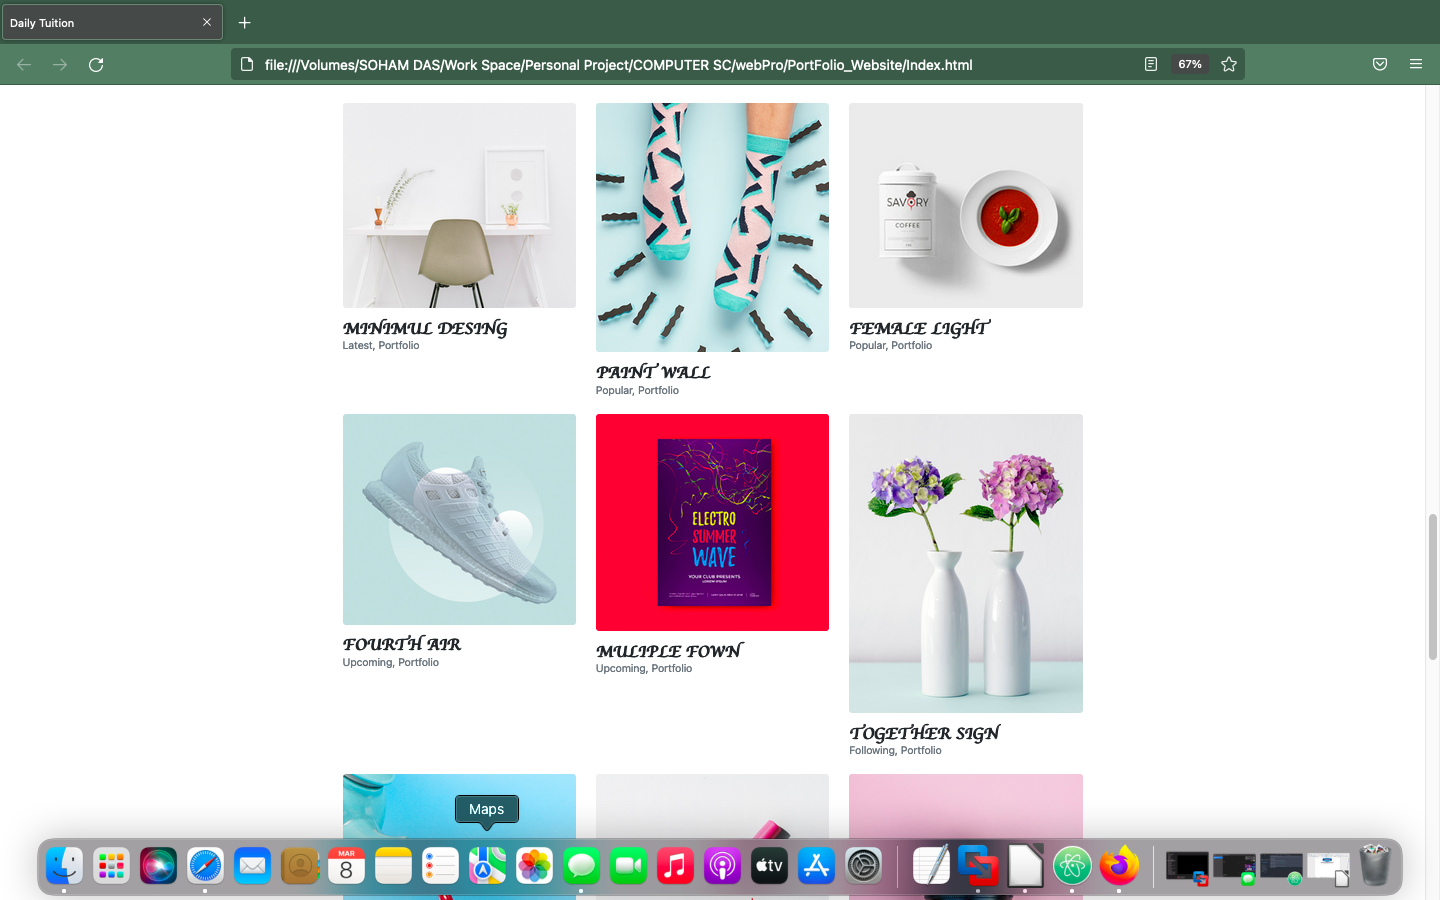This screenshot has height=900, width=1440.
Task: Toggle Firefox Reader View
Action: pos(1150,64)
